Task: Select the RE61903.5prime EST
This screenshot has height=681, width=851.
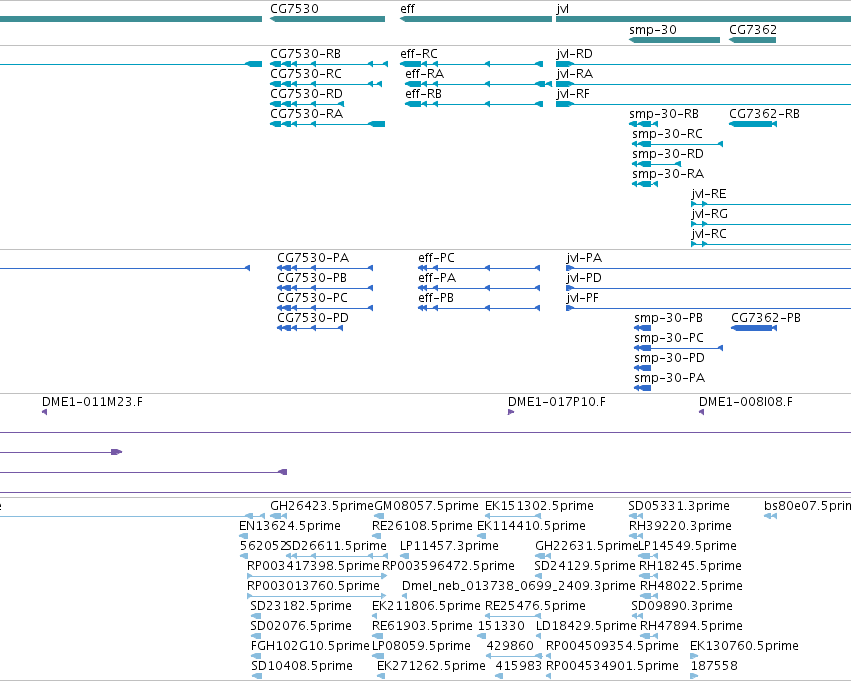Action: (378, 637)
